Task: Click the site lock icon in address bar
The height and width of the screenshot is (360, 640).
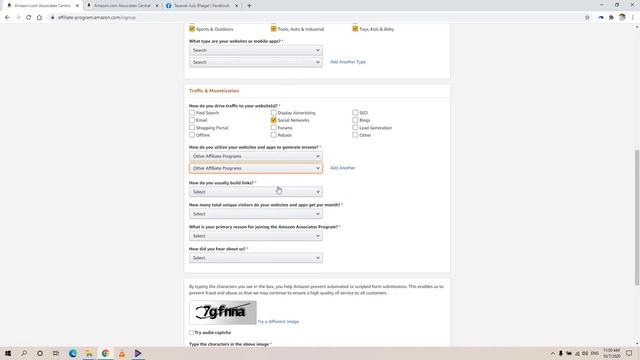Action: coord(52,18)
